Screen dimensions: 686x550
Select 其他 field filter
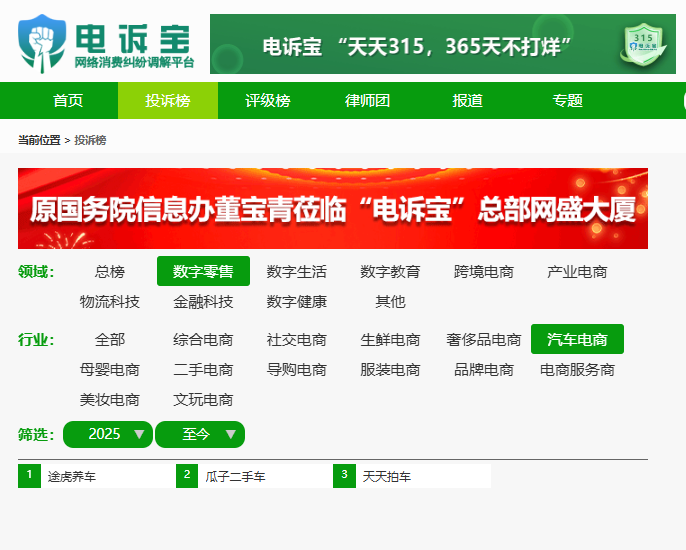pos(390,301)
